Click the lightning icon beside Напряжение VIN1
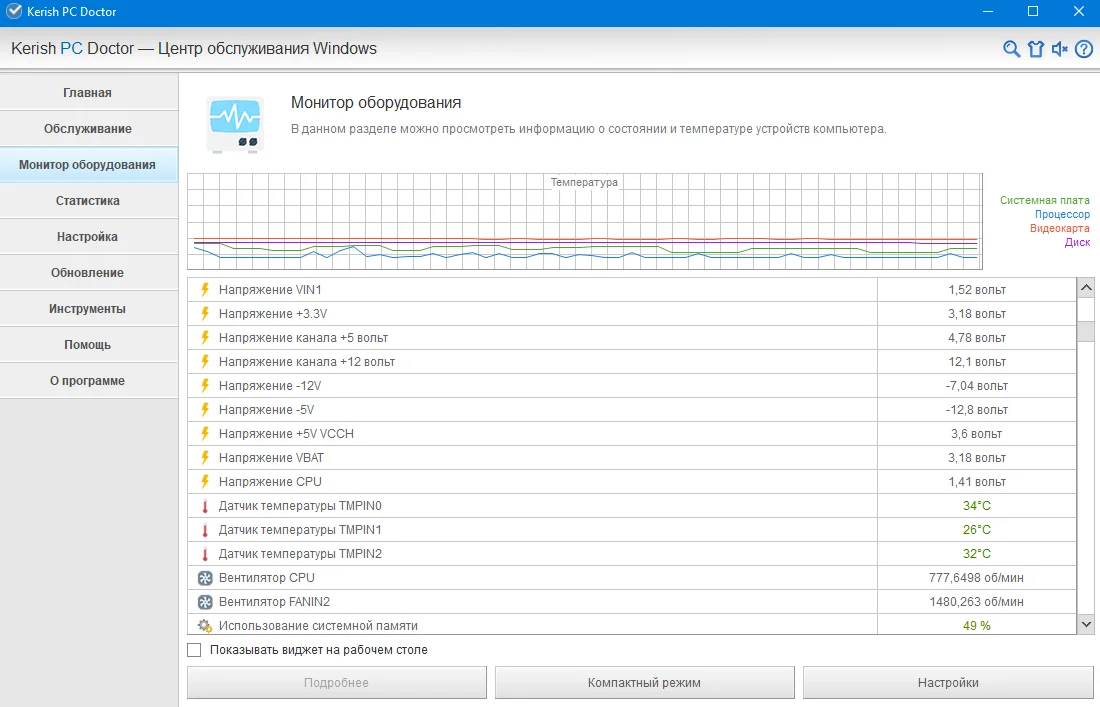This screenshot has height=707, width=1100. click(205, 290)
